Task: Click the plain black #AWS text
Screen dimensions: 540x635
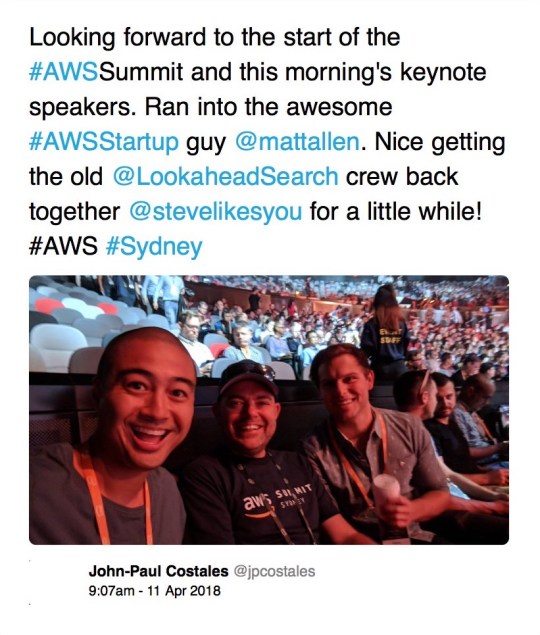Action: point(63,247)
